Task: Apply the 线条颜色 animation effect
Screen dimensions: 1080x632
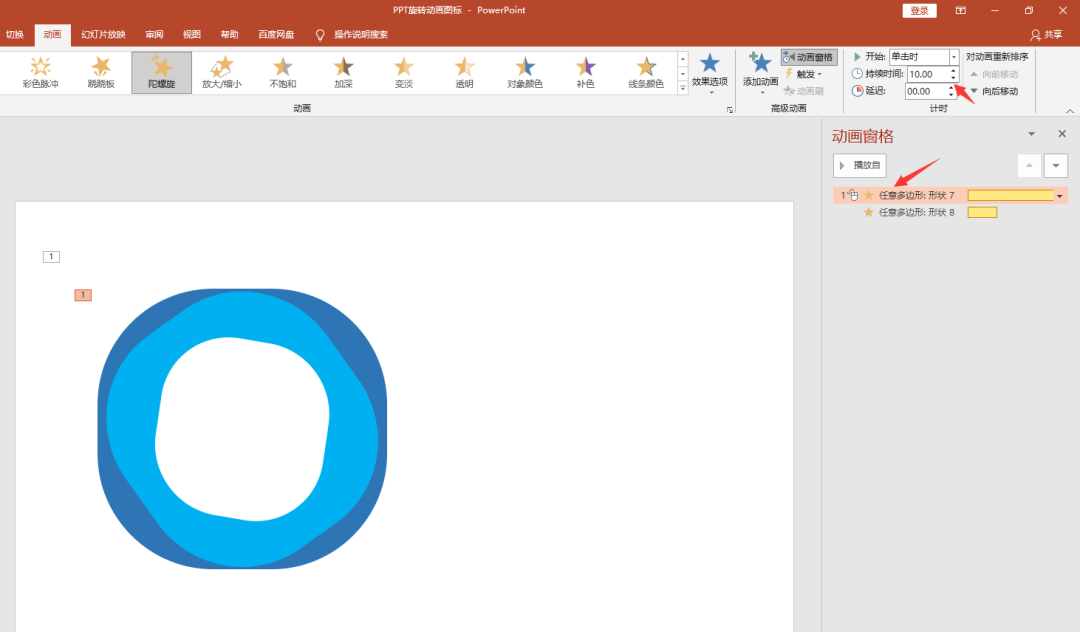Action: [x=646, y=72]
